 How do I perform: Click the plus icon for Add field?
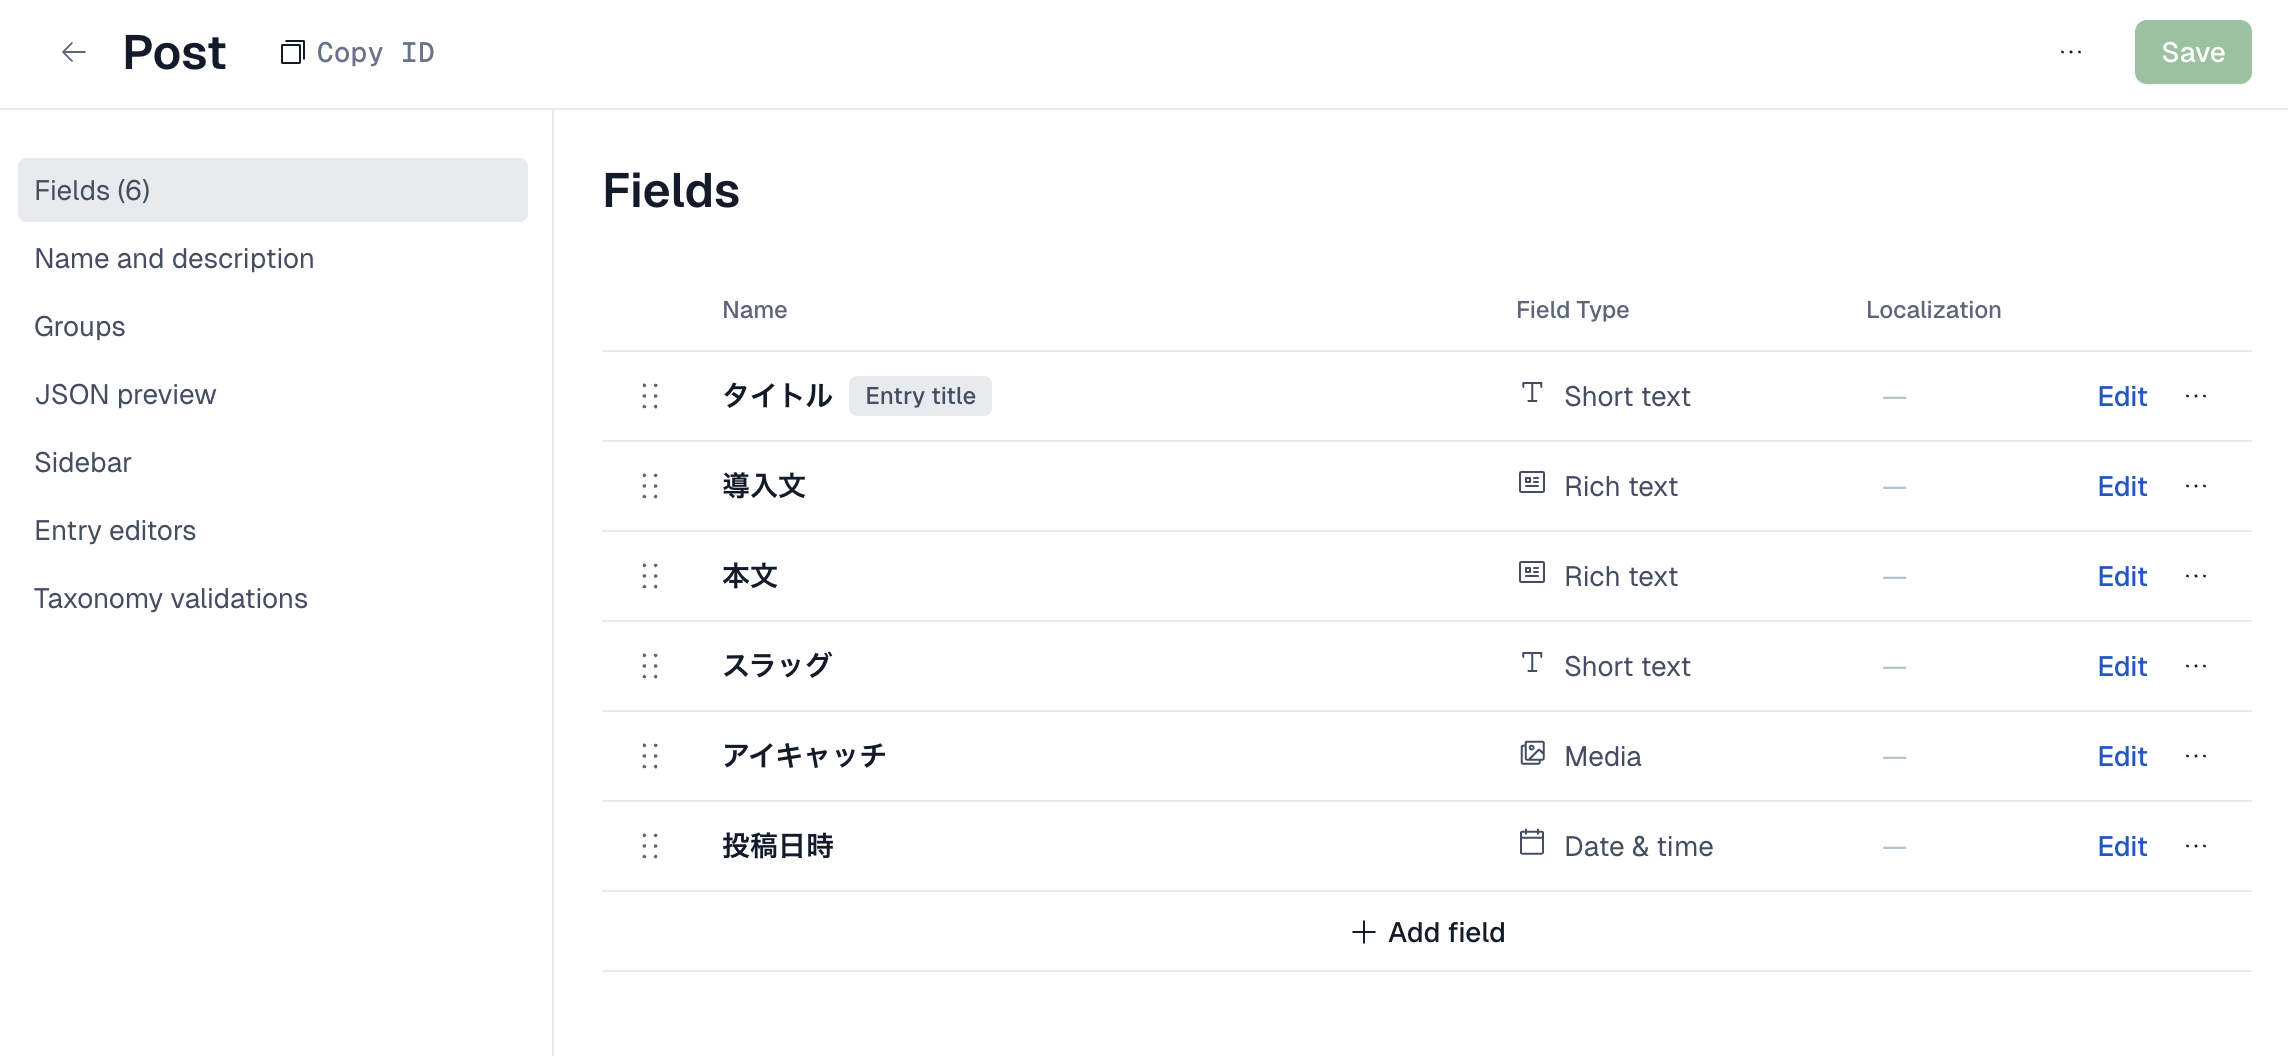[x=1363, y=932]
